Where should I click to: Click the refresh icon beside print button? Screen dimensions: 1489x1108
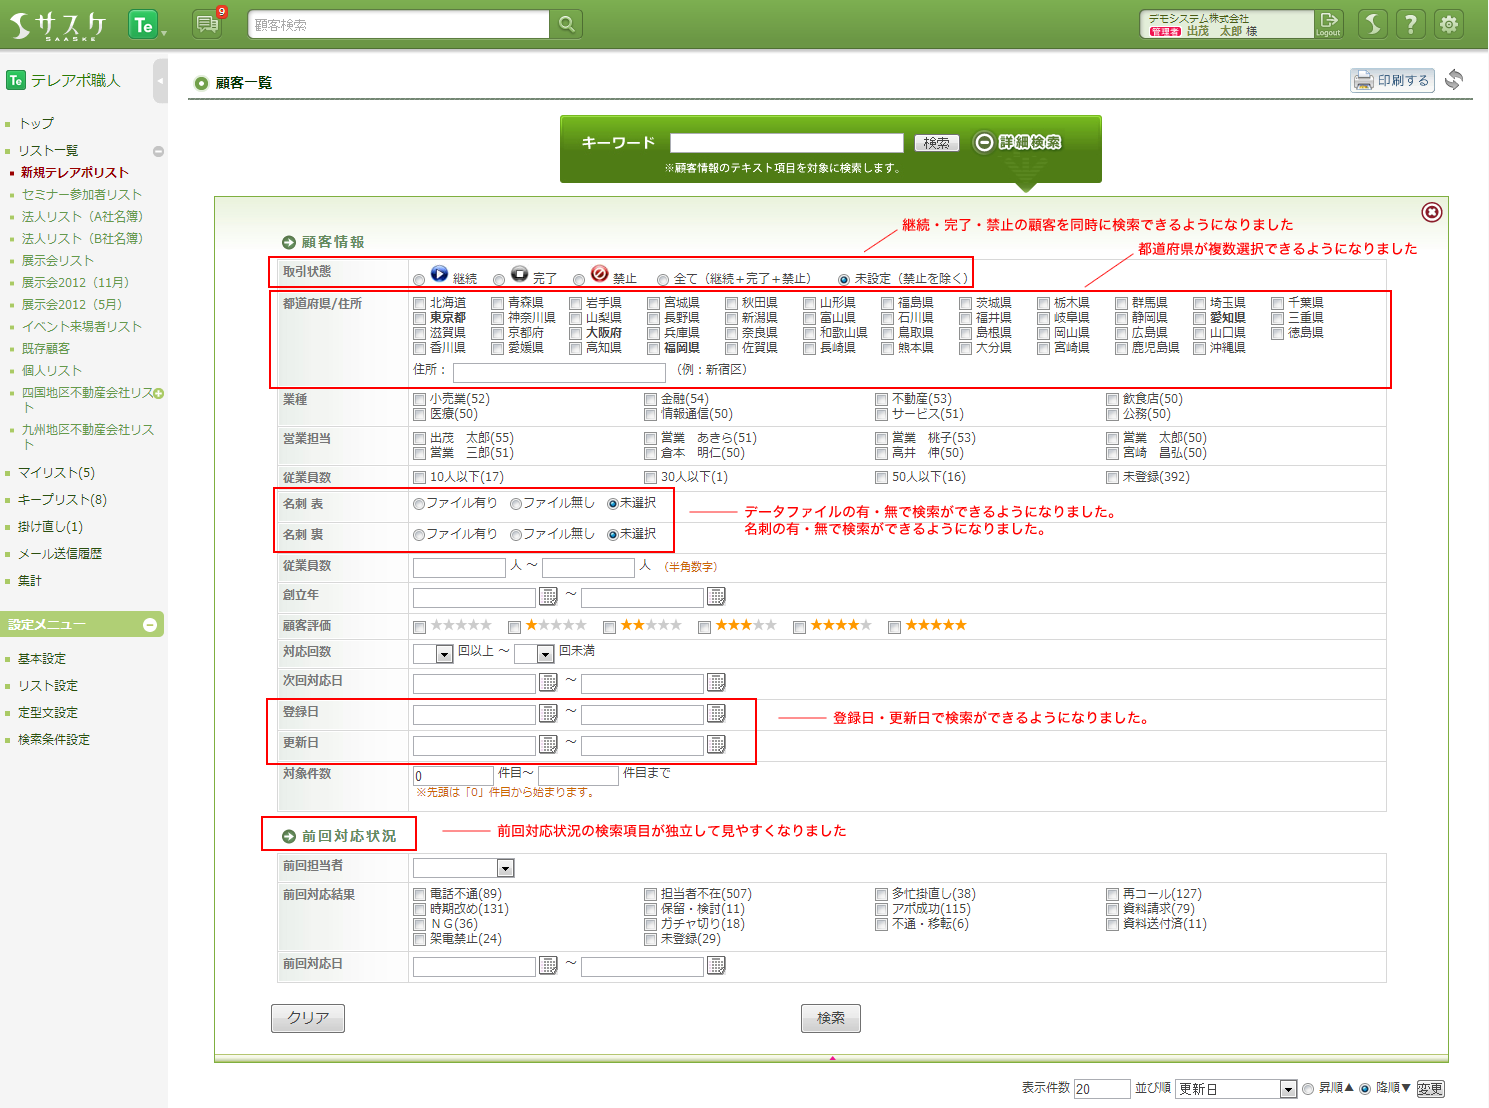click(1454, 80)
